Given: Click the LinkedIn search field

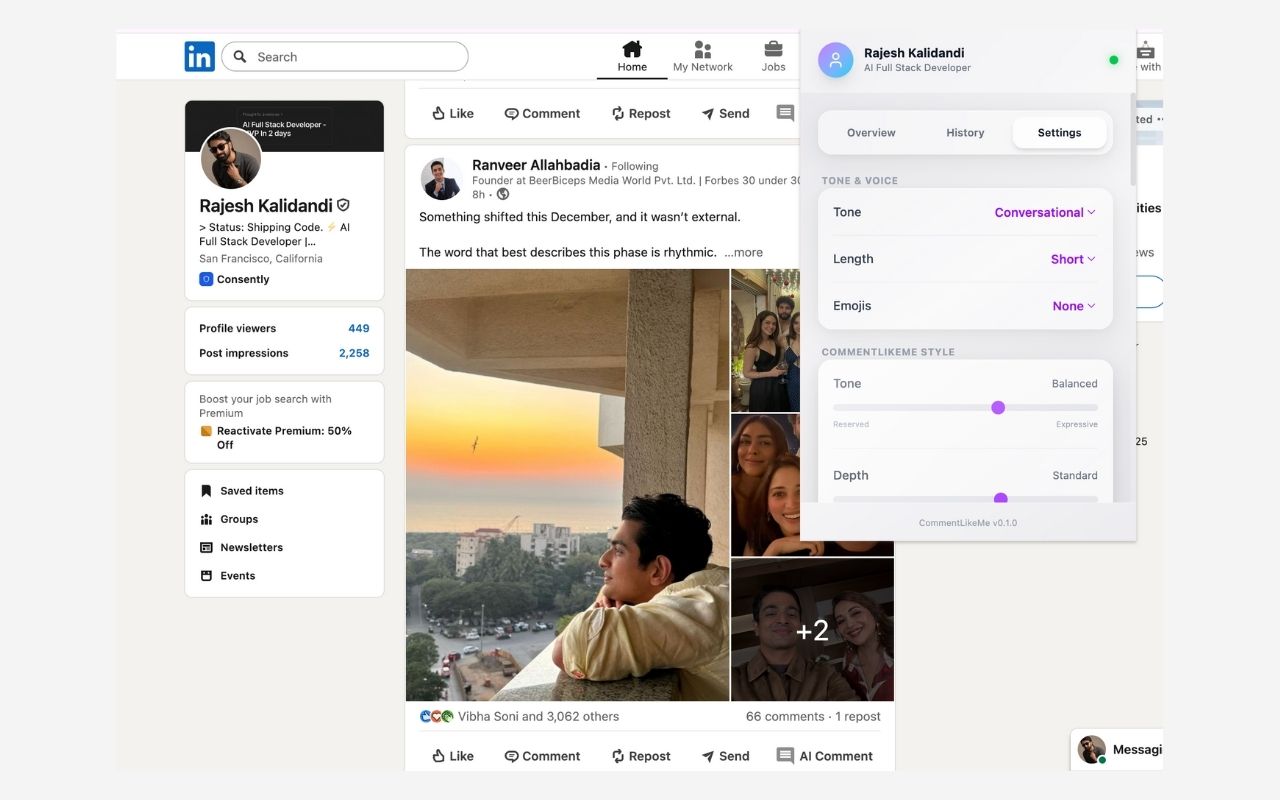Looking at the screenshot, I should click(345, 57).
